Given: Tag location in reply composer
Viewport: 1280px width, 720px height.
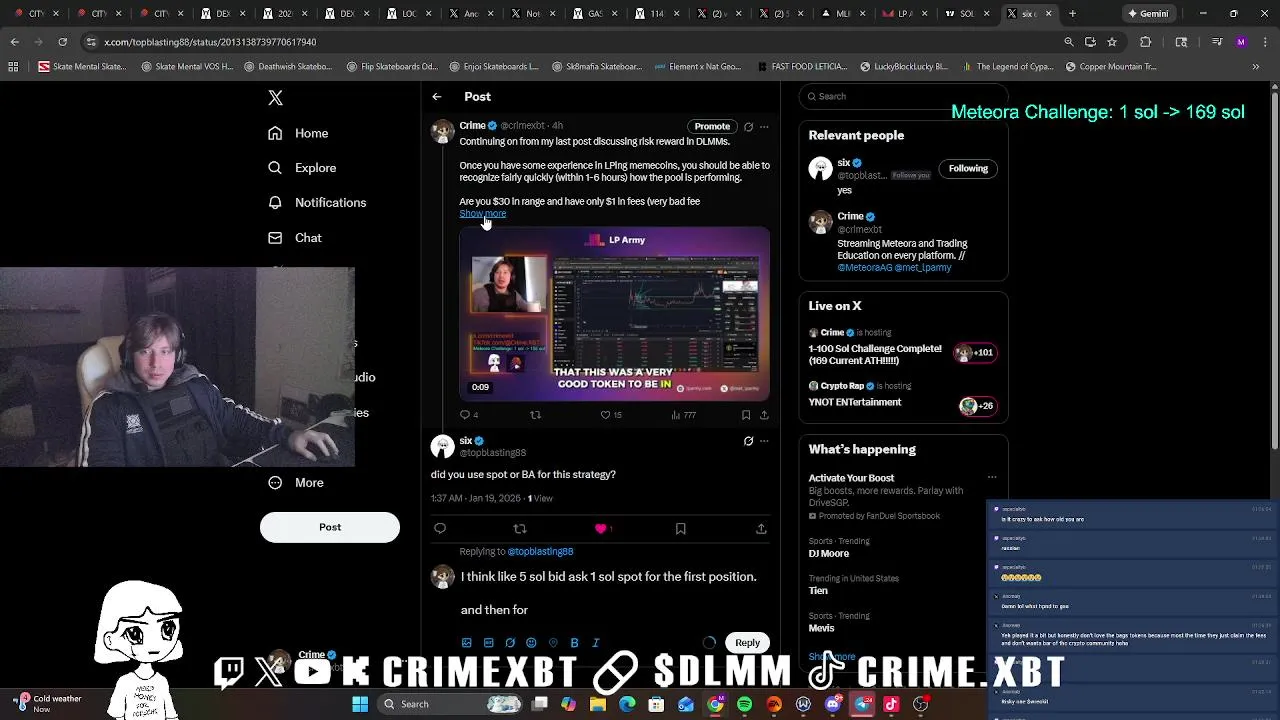Looking at the screenshot, I should tap(553, 643).
